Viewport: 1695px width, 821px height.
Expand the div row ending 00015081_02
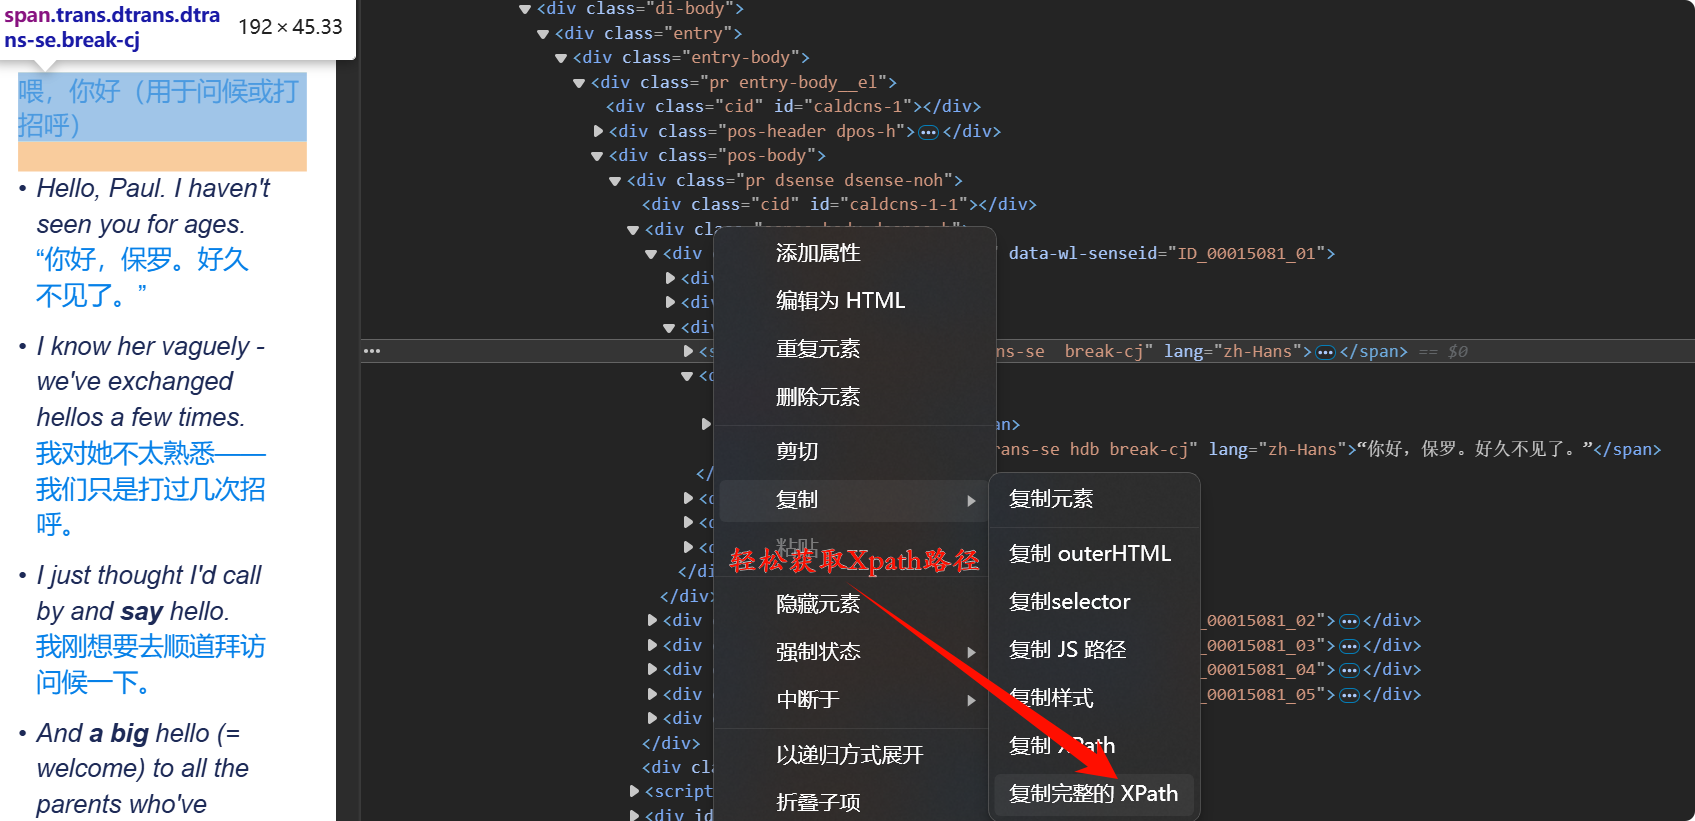(x=652, y=620)
